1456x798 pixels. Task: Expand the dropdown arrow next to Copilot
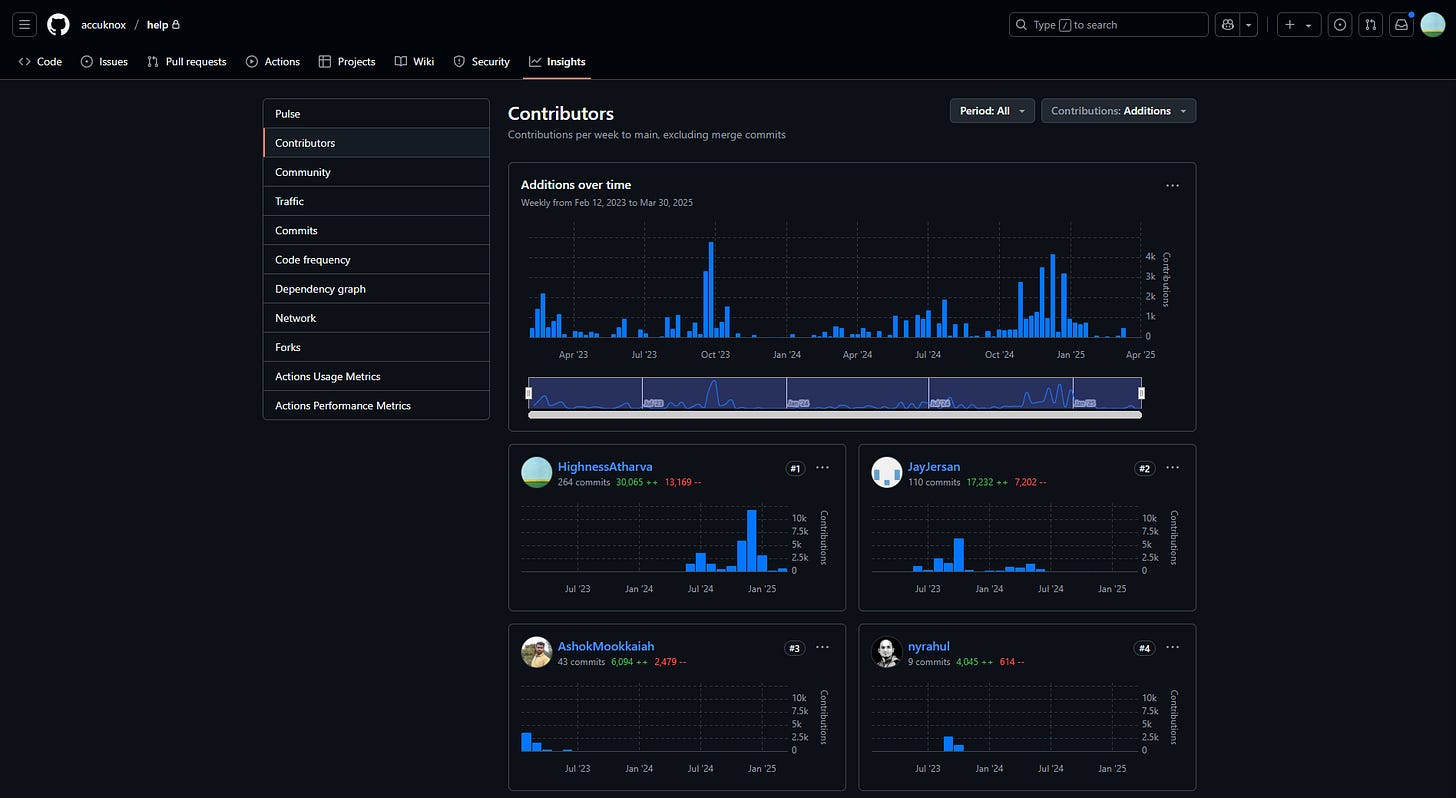coord(1249,24)
